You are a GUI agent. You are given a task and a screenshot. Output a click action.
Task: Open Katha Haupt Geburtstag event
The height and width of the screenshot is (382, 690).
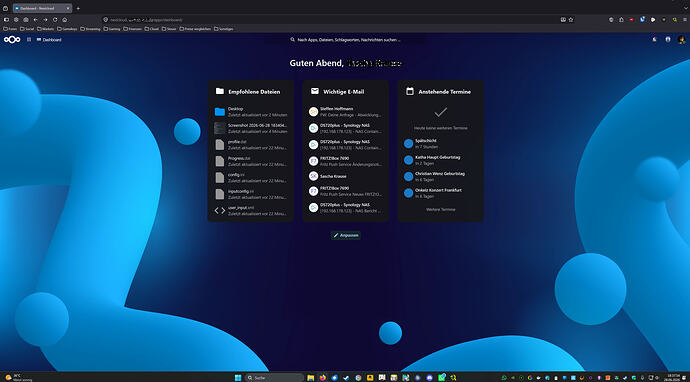(x=440, y=160)
